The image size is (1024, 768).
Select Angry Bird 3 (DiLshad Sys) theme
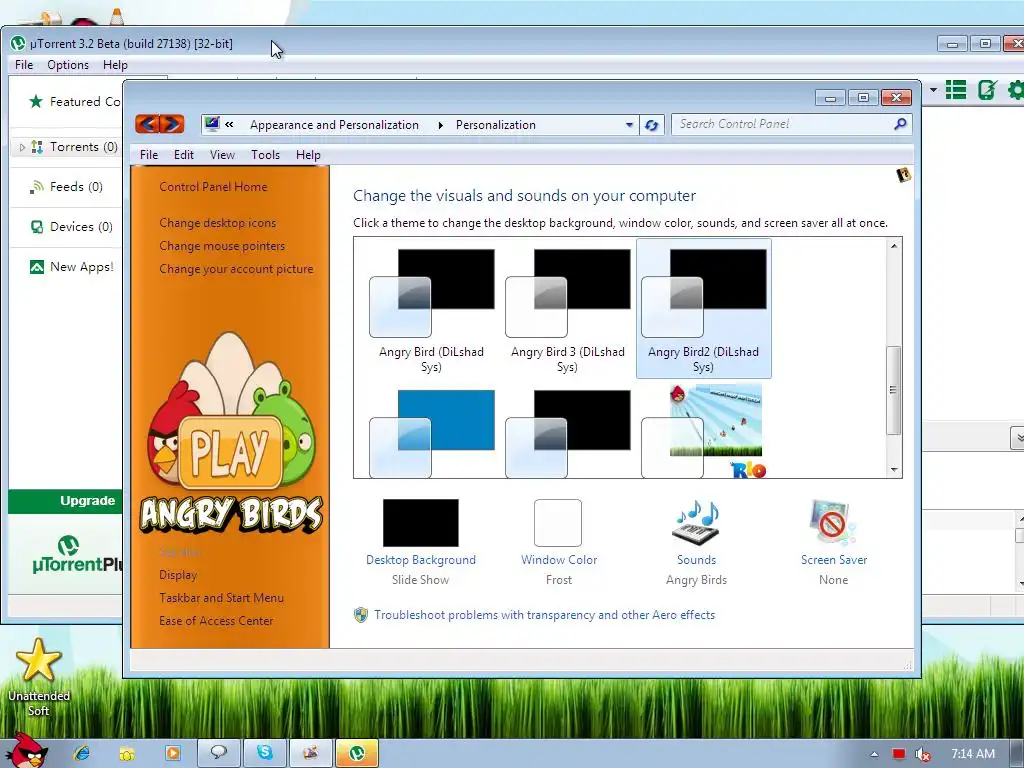pyautogui.click(x=568, y=308)
